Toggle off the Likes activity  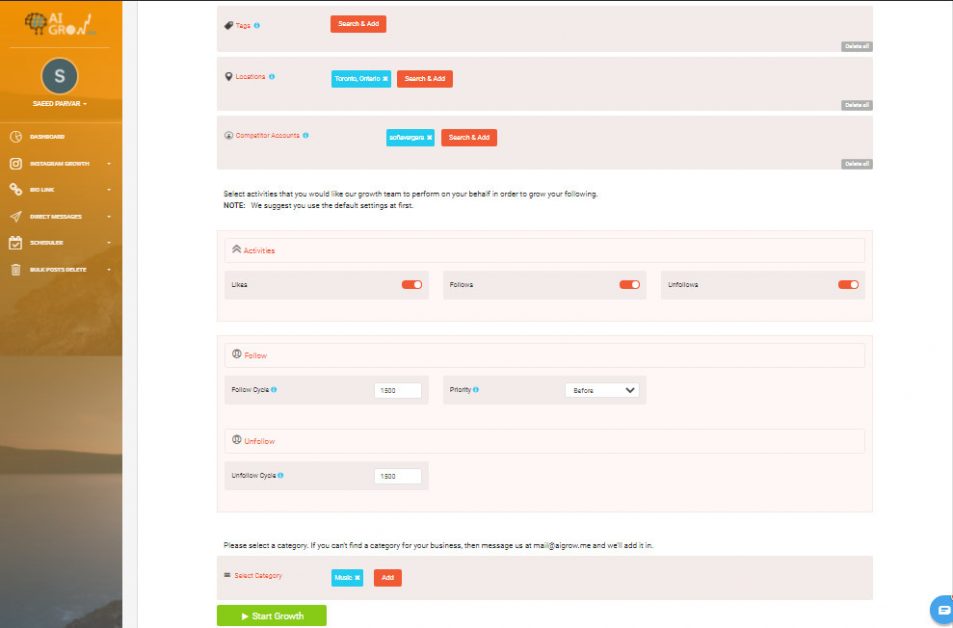410,284
